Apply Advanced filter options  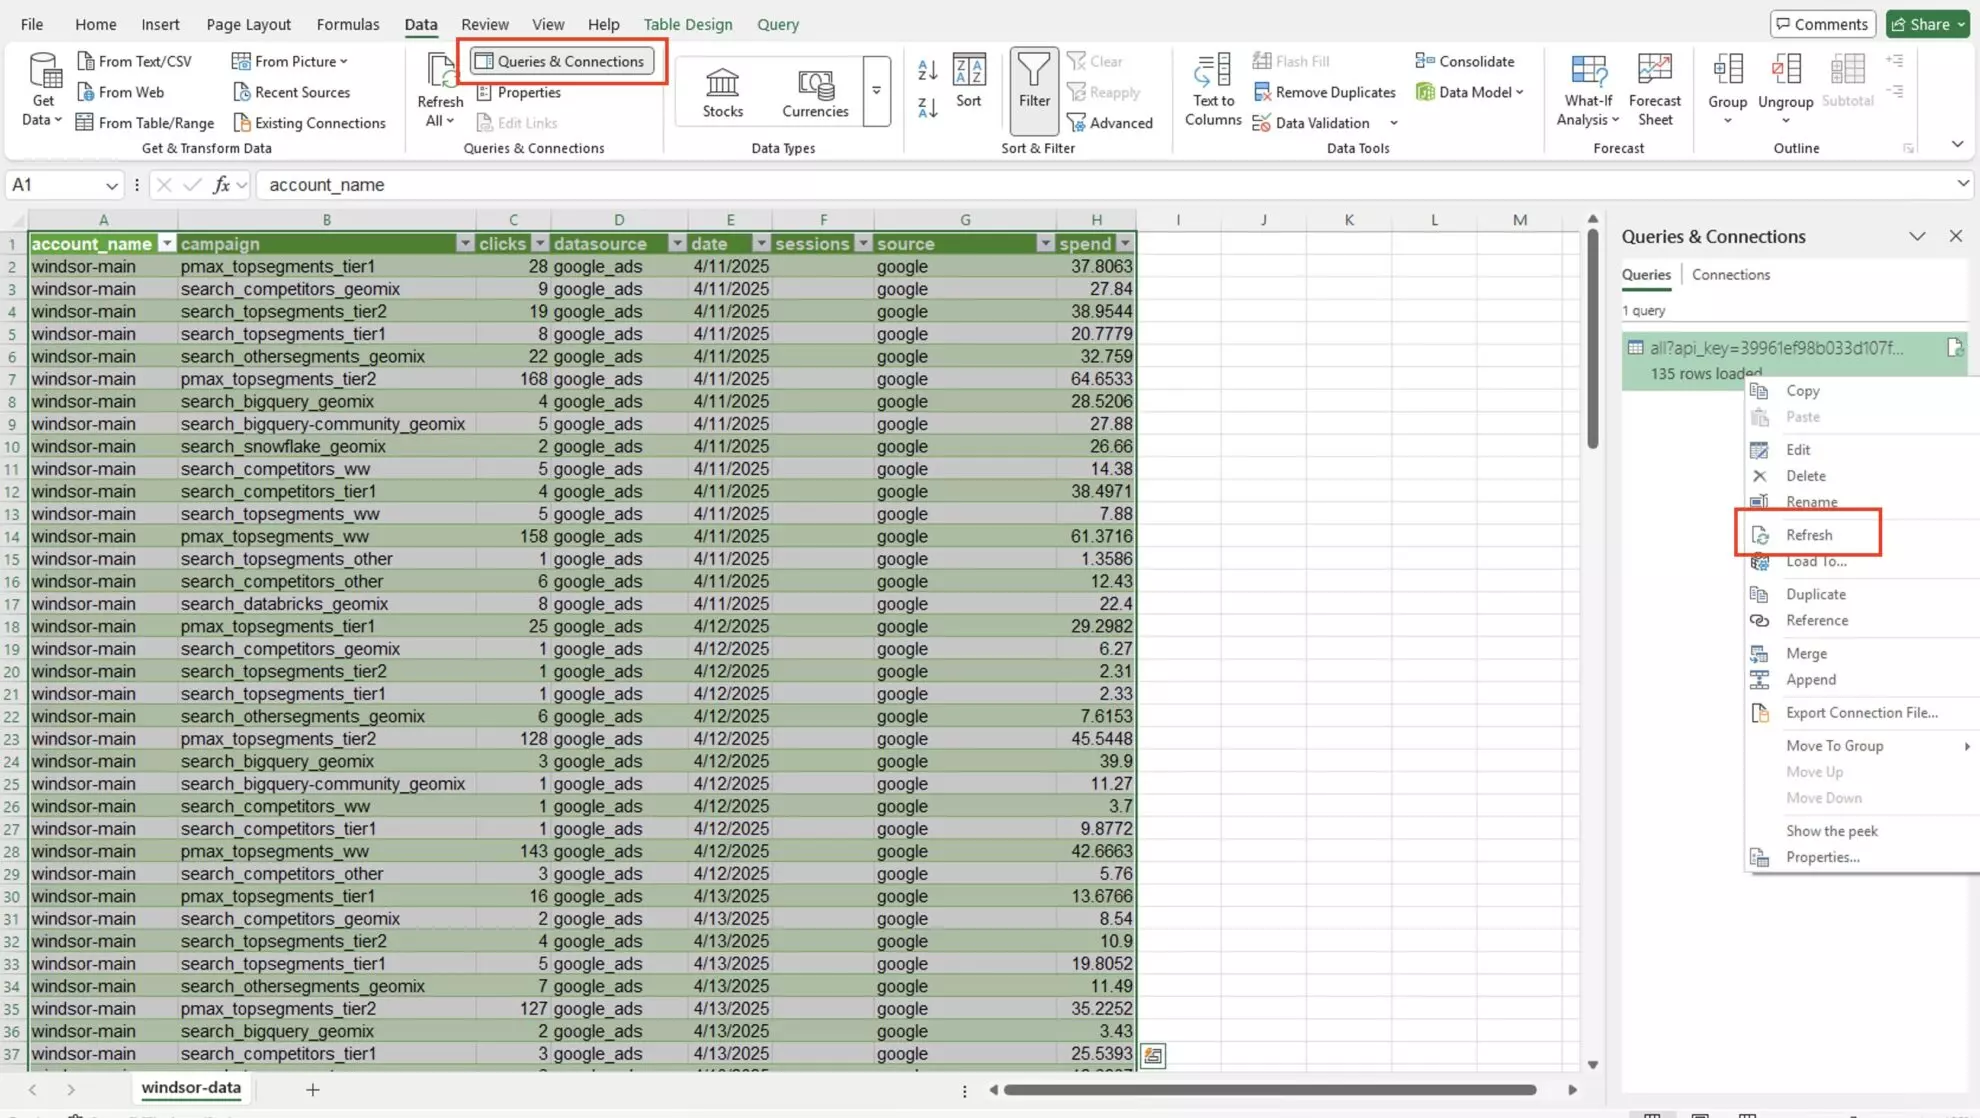pyautogui.click(x=1111, y=122)
